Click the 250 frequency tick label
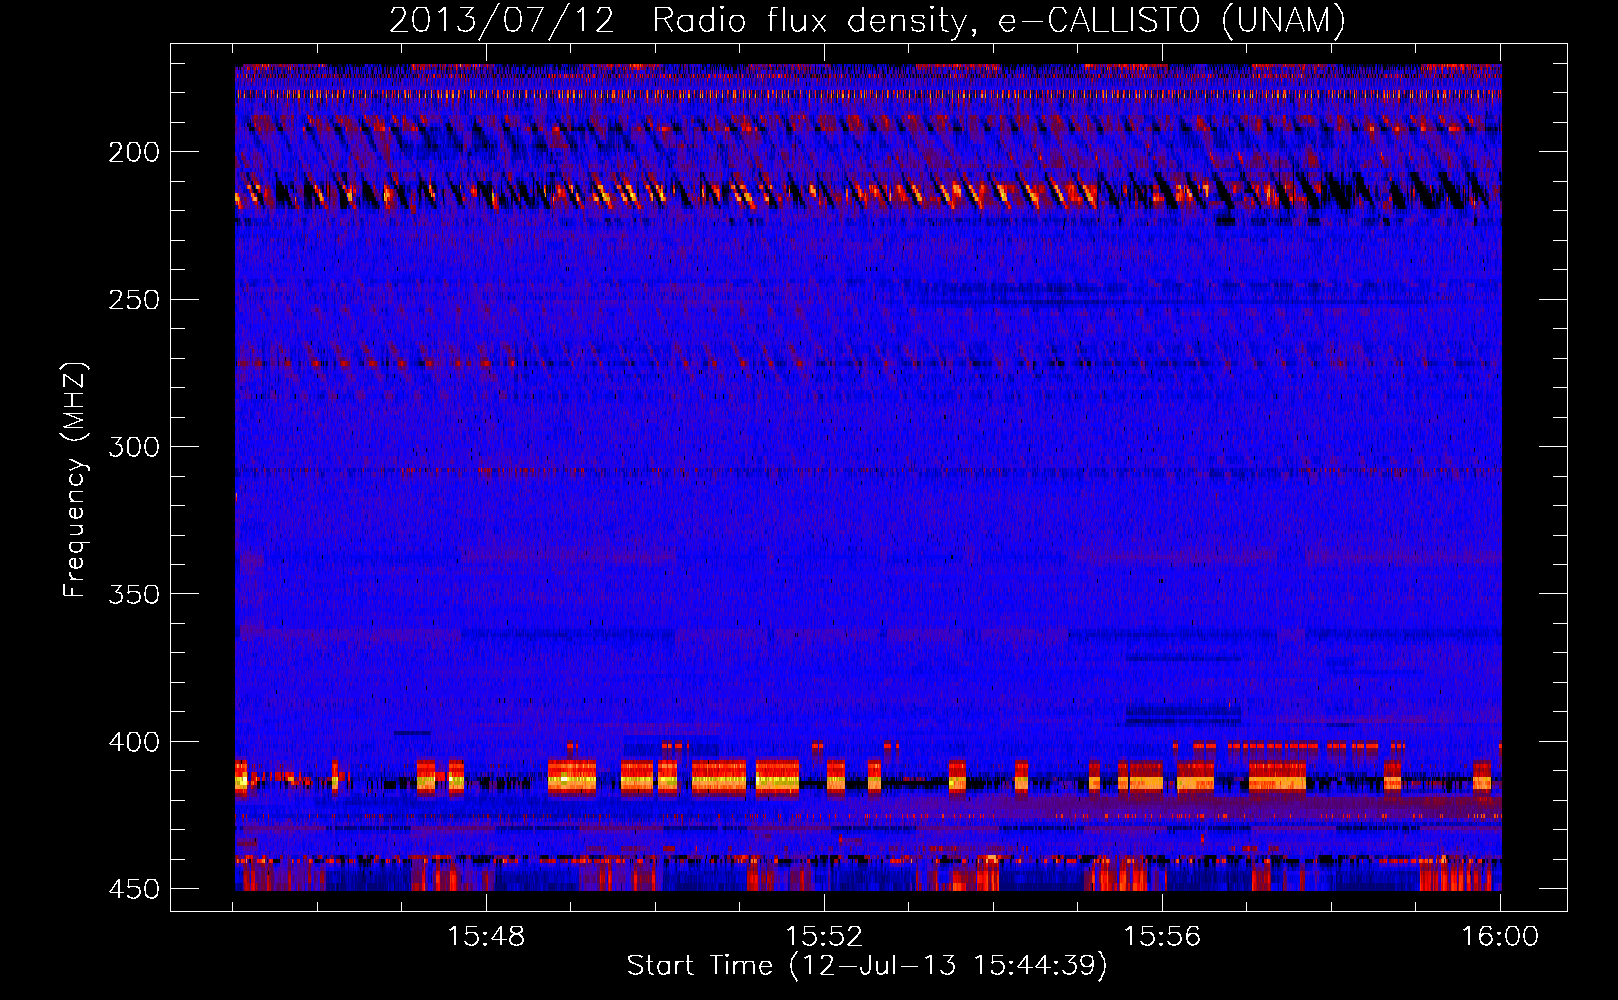This screenshot has width=1618, height=1000. pyautogui.click(x=134, y=300)
